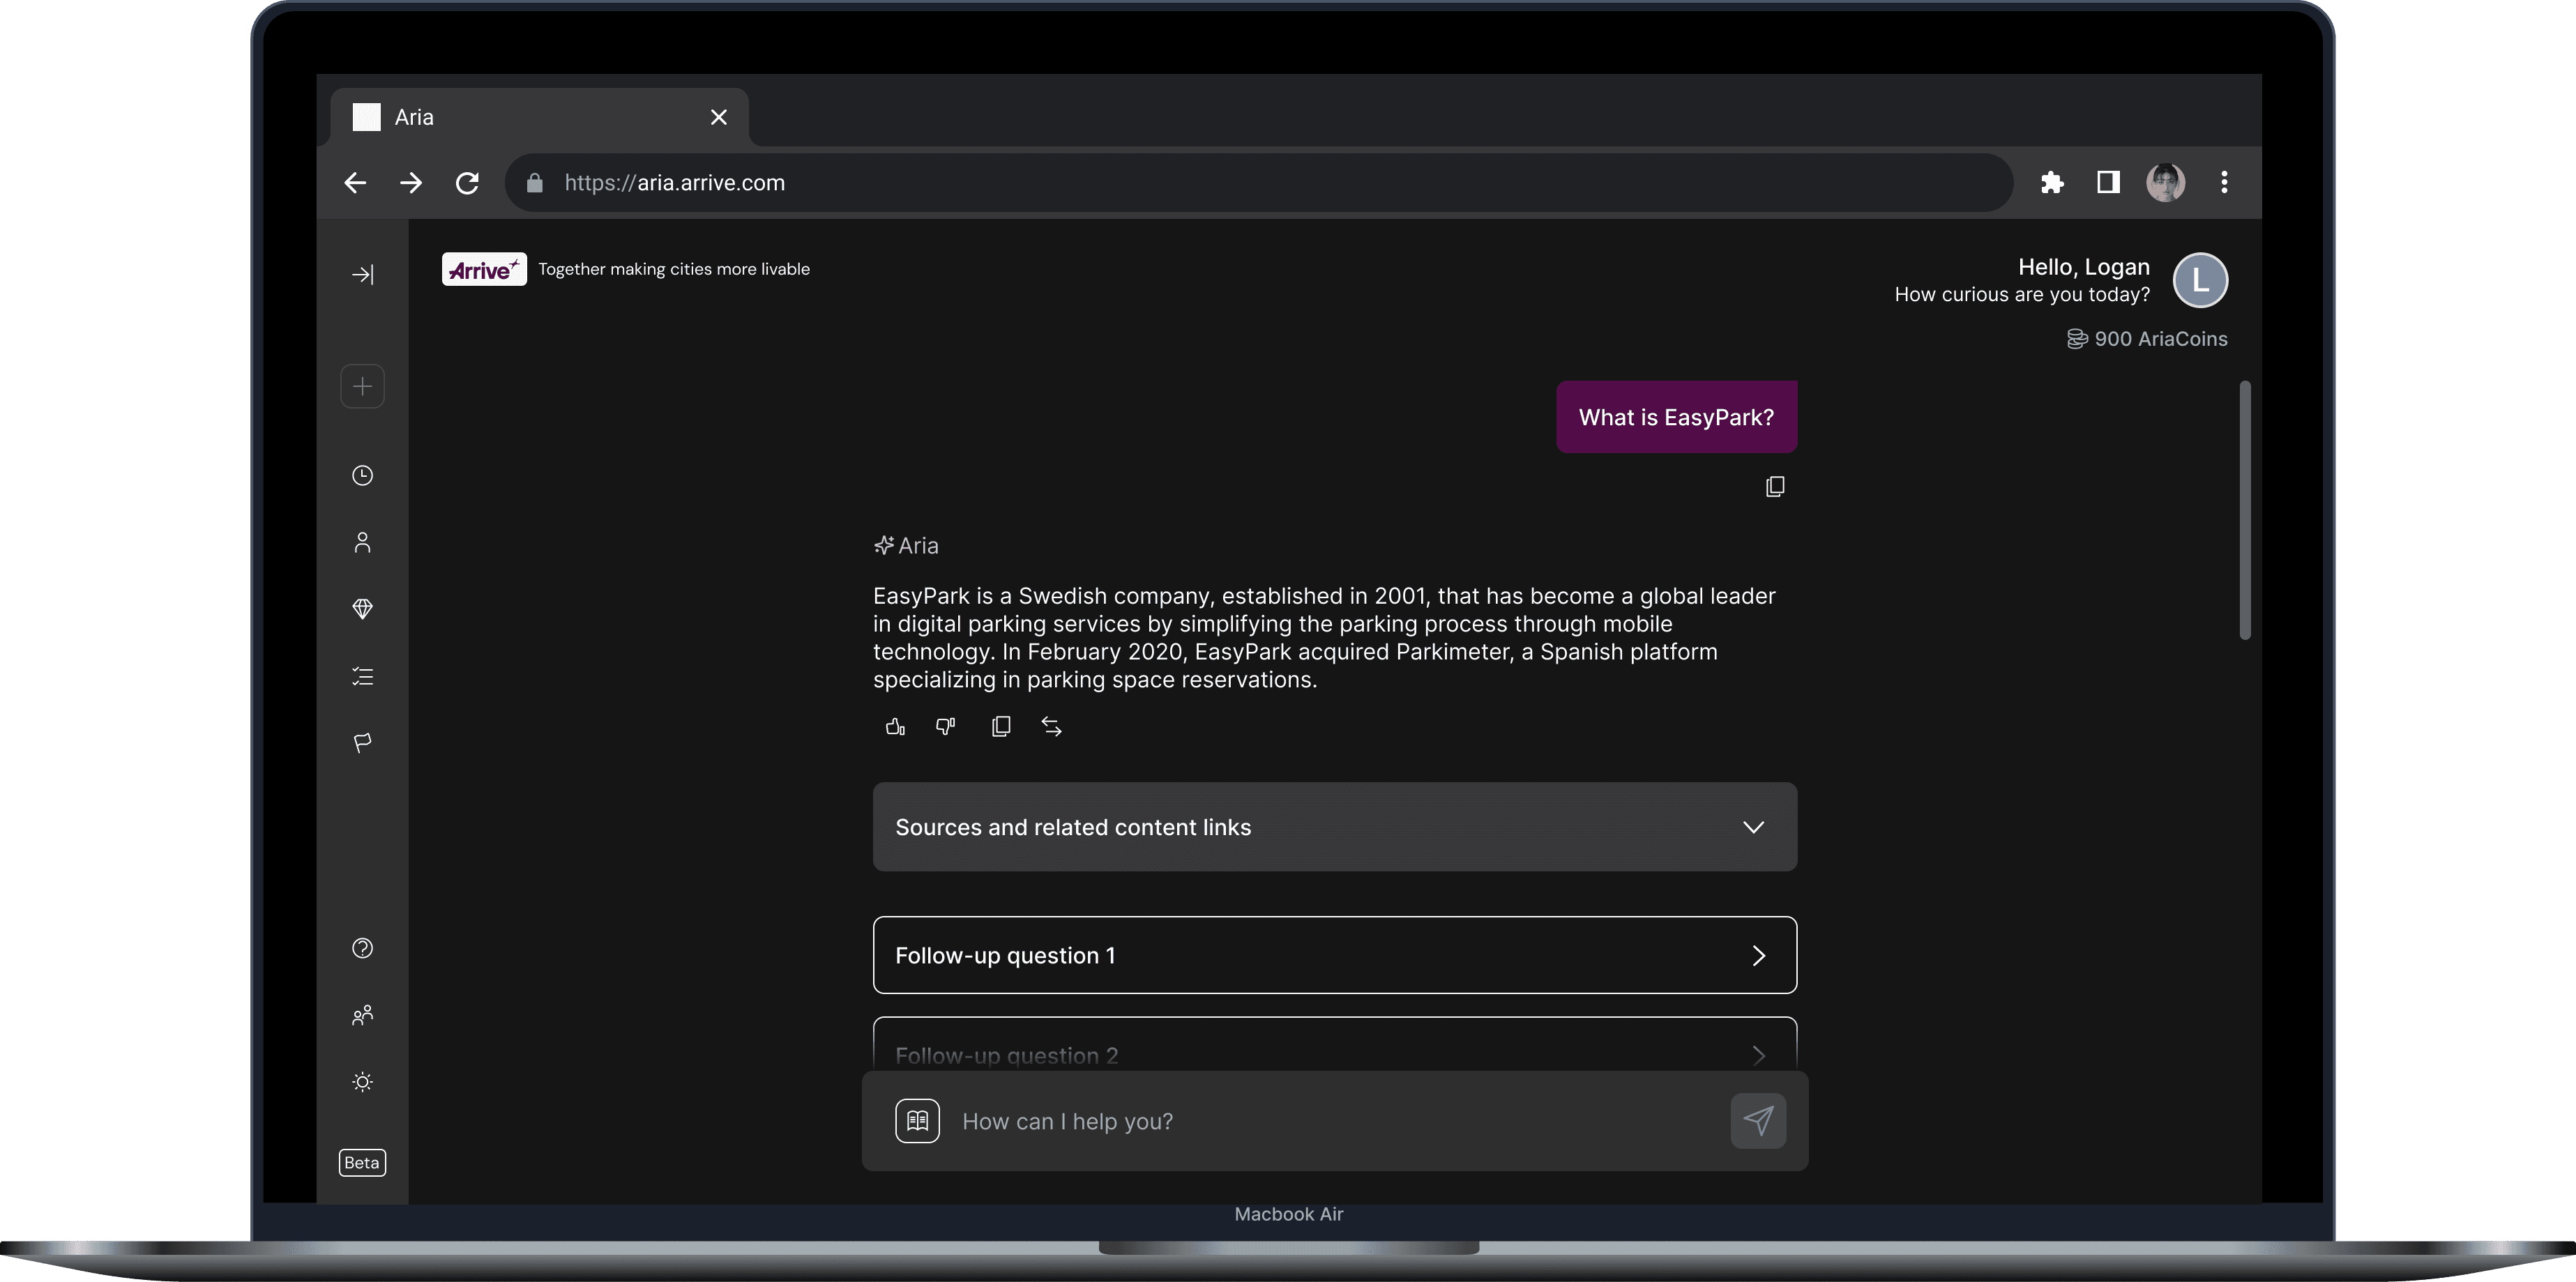Click the Logan profile avatar
Viewport: 2576px width, 1282px height.
2200,280
